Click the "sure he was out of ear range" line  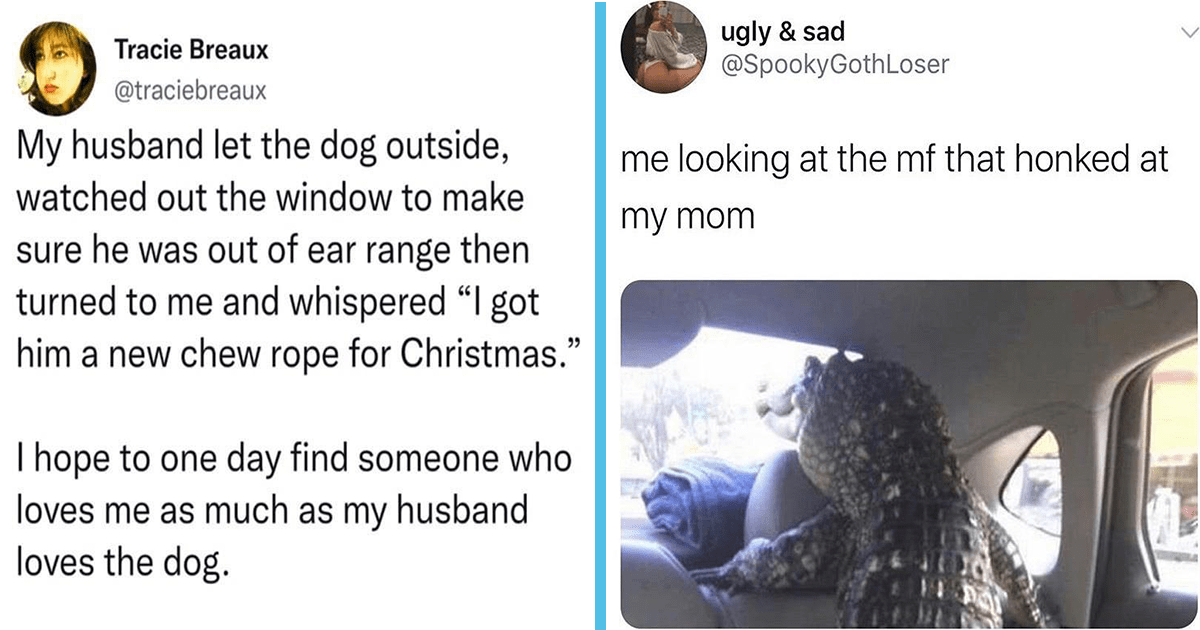(x=272, y=250)
